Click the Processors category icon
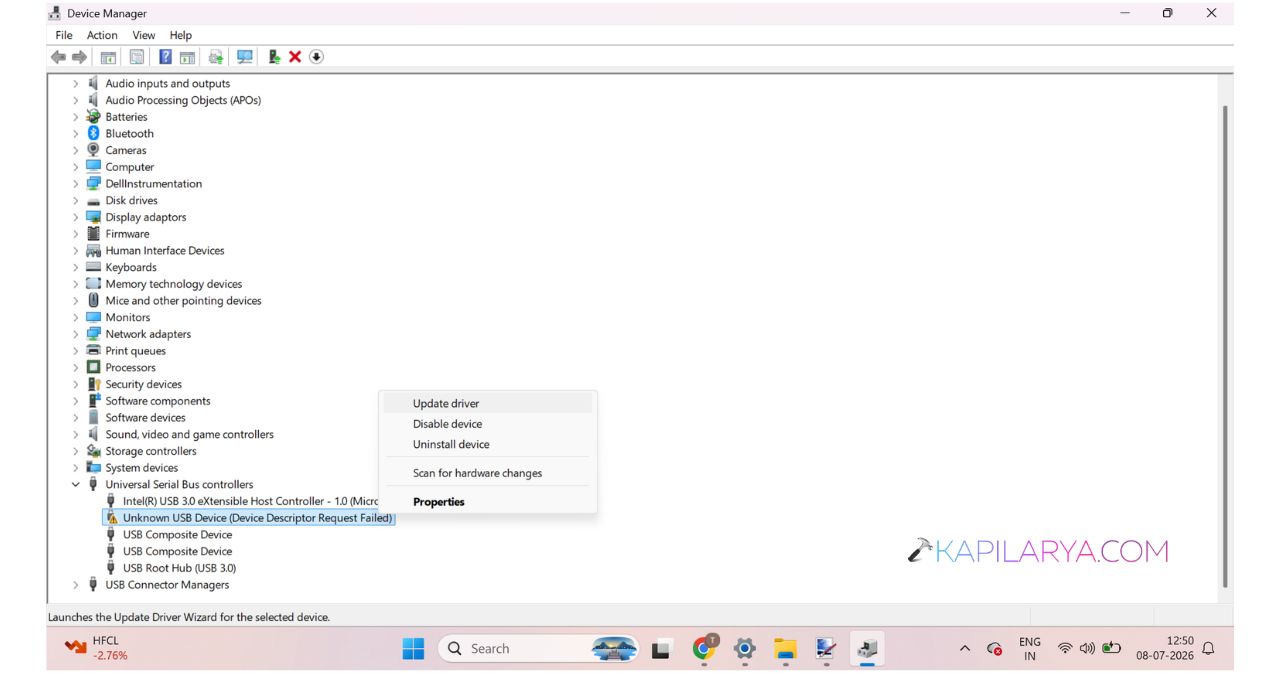The image size is (1280, 673). click(94, 367)
